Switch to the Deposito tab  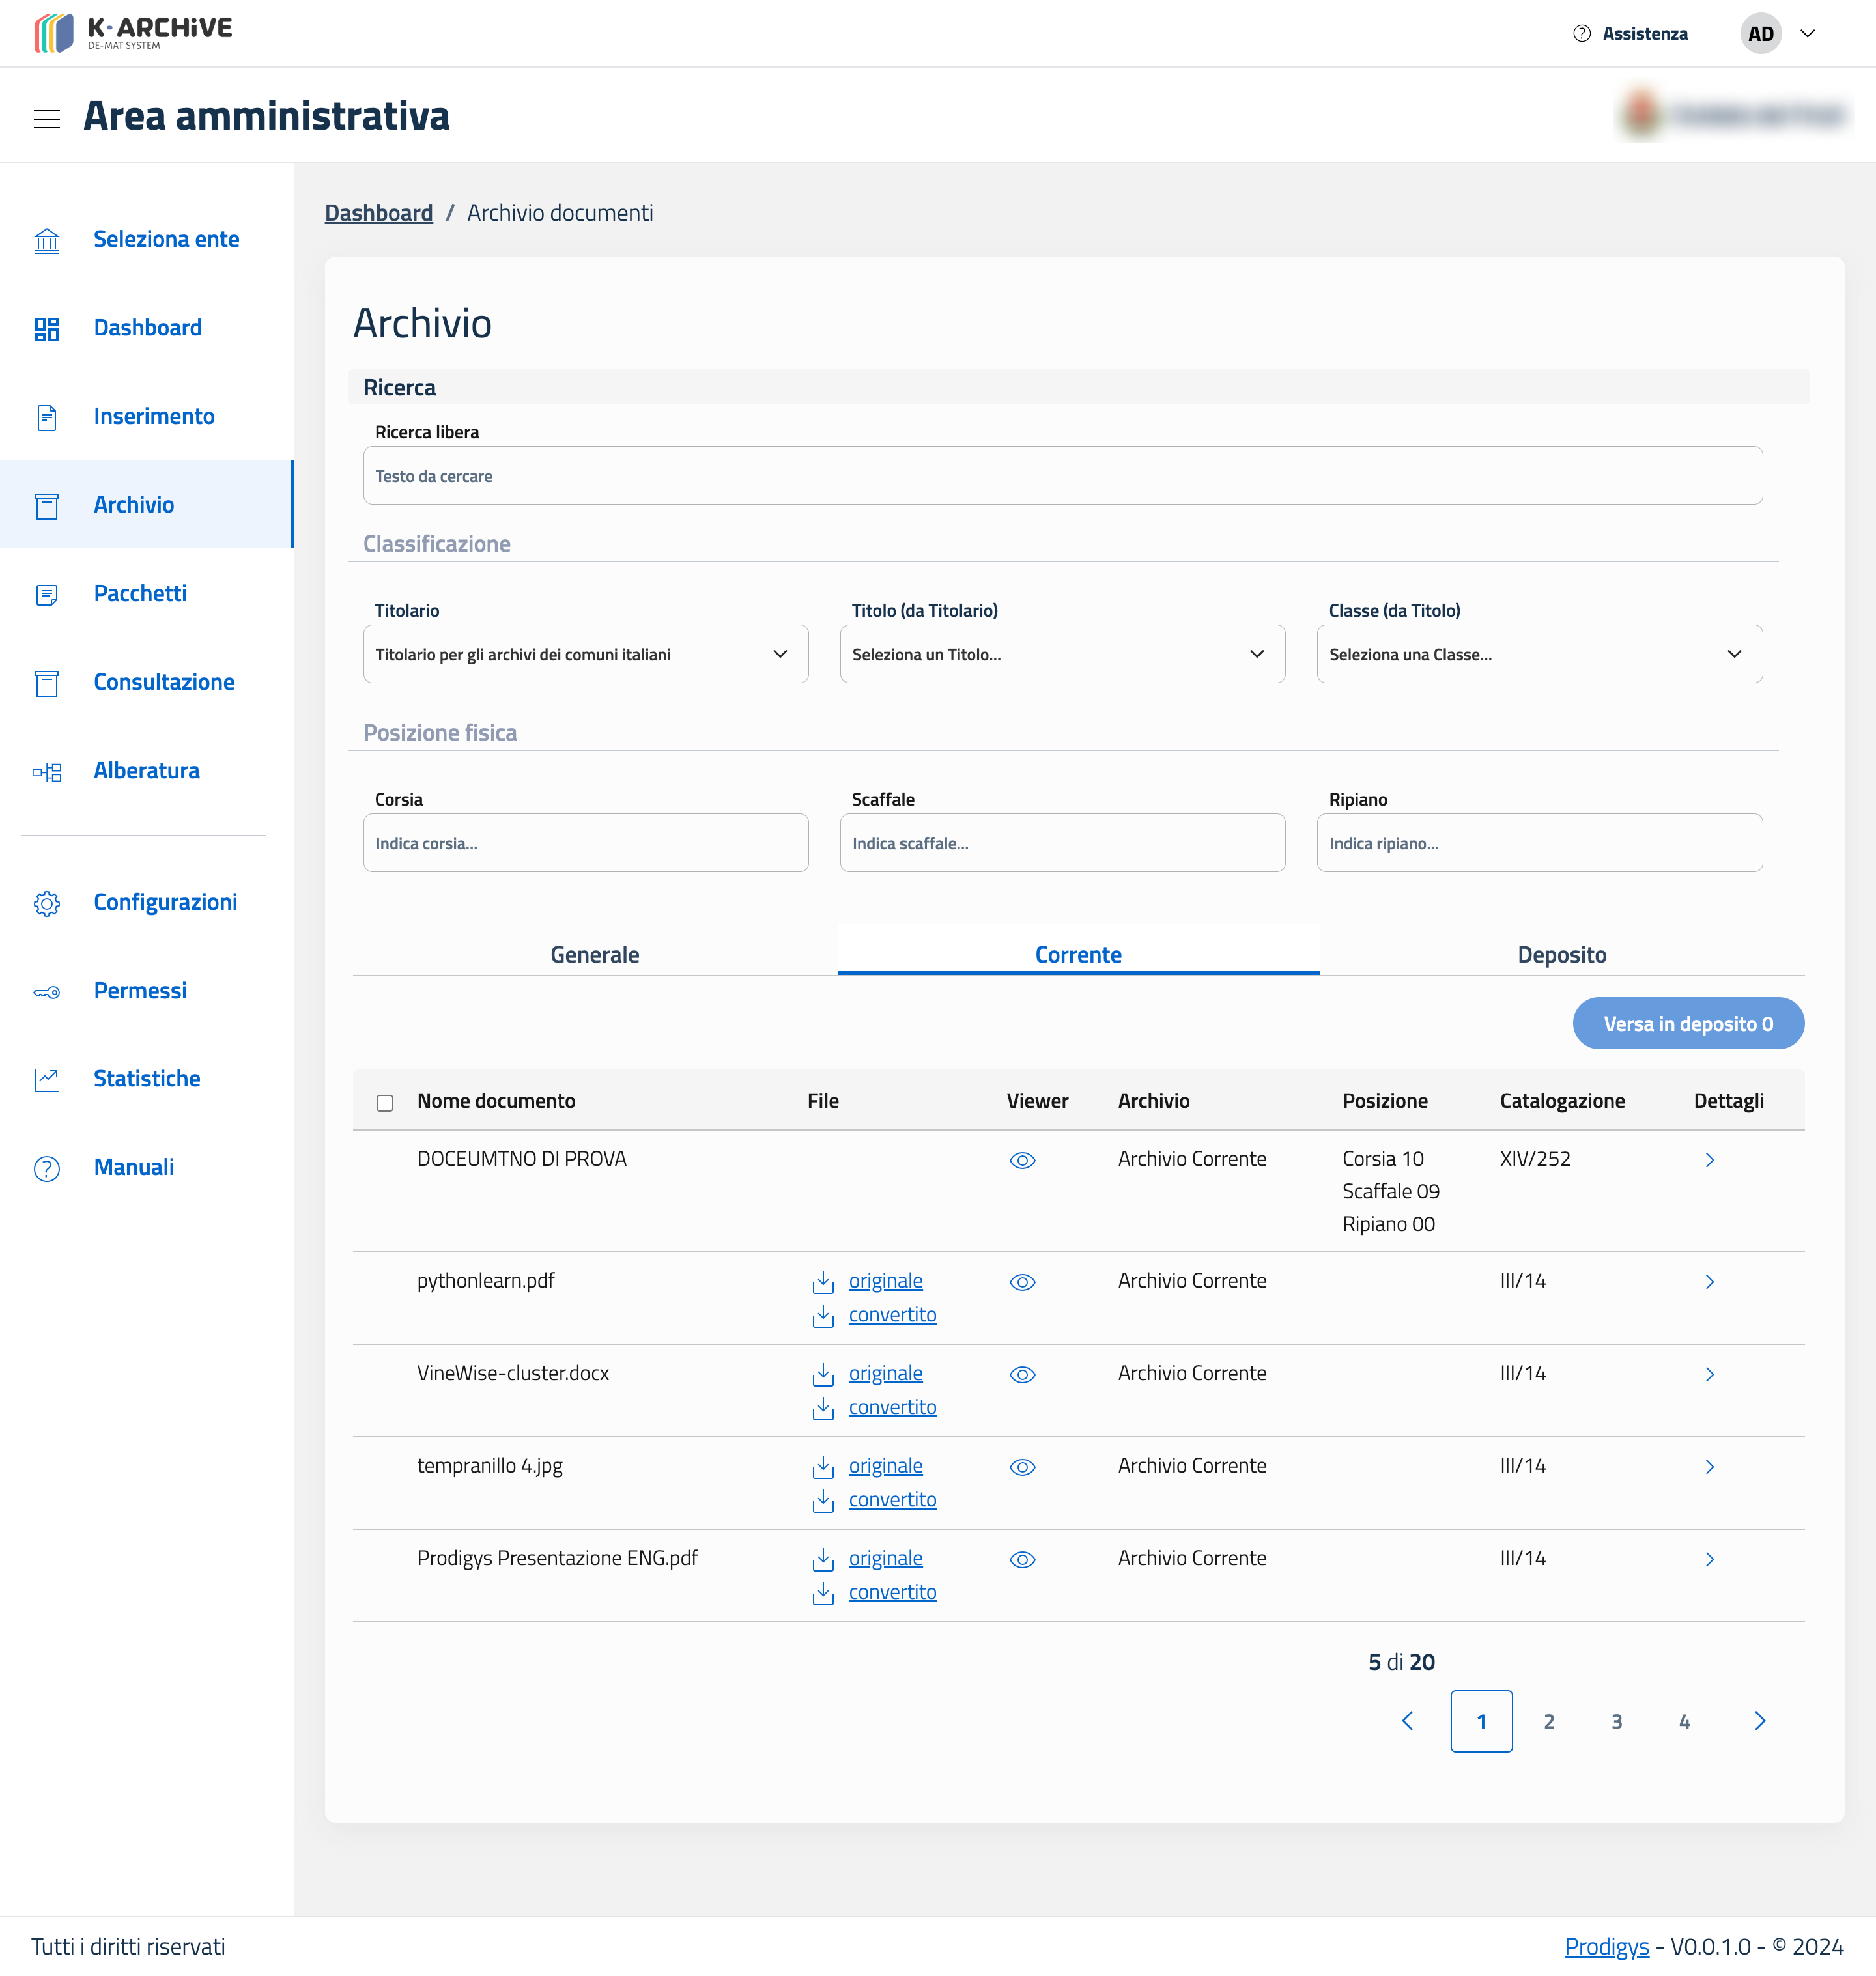[x=1561, y=954]
